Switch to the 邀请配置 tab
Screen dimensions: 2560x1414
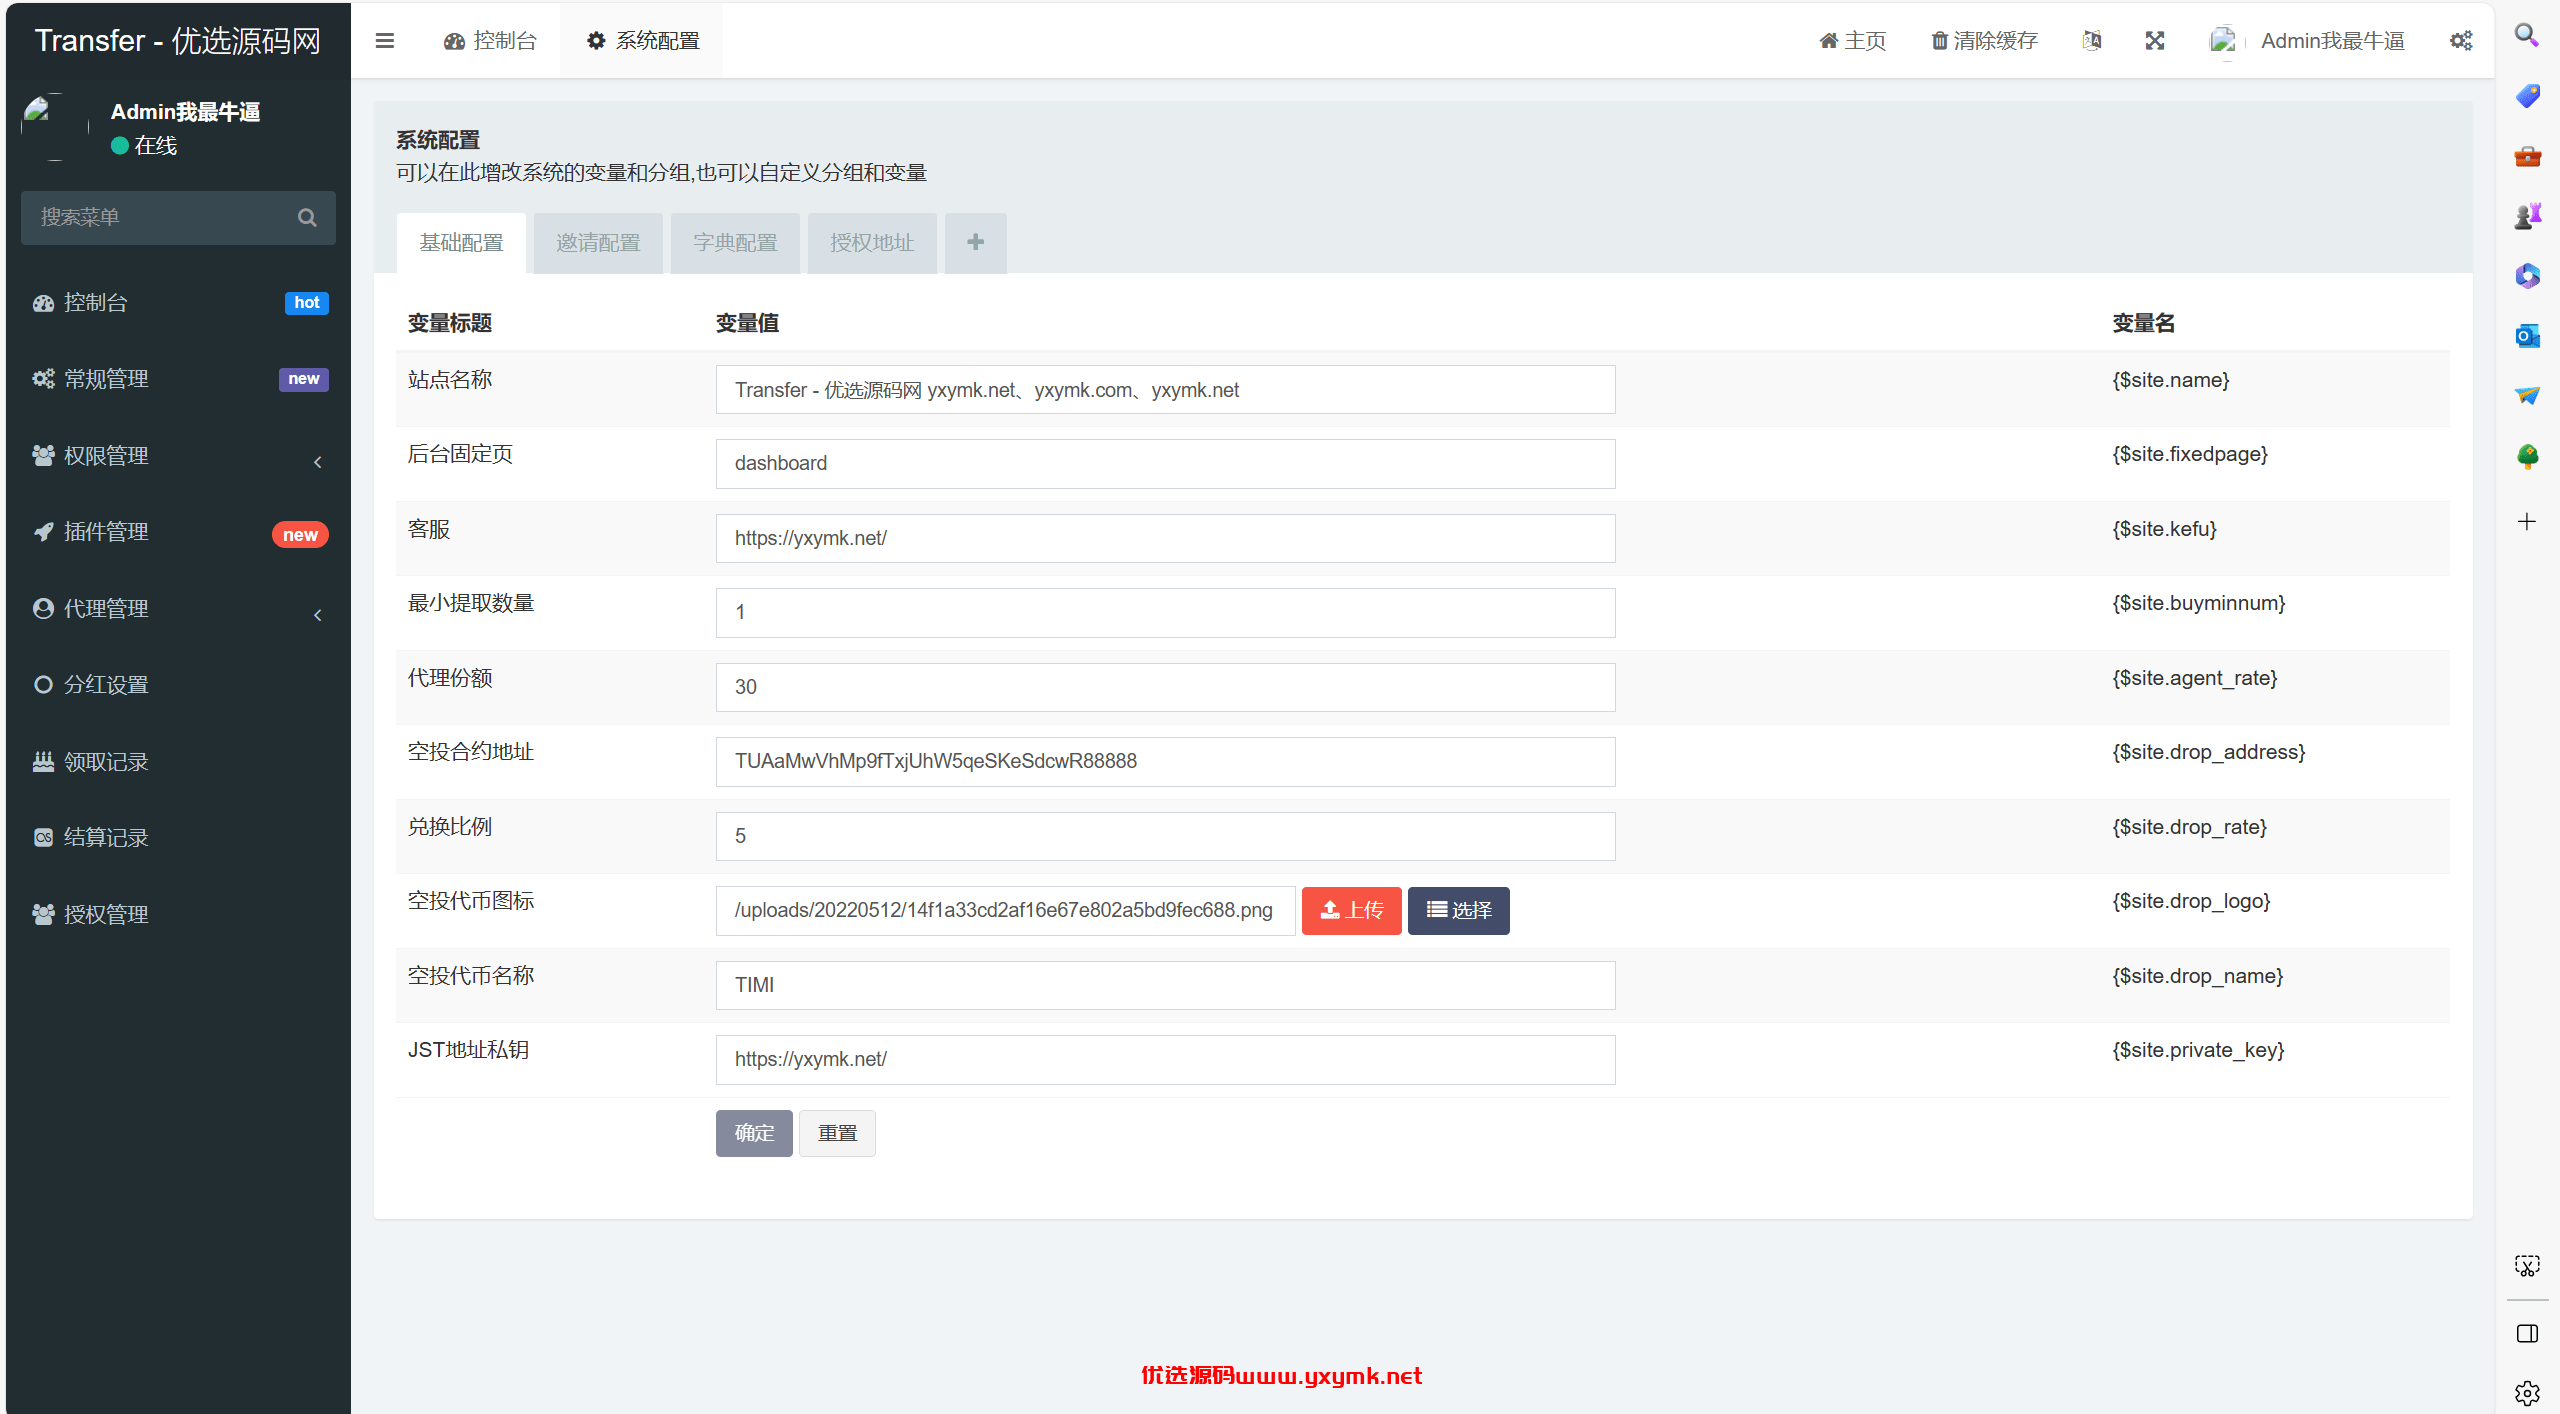pos(598,243)
